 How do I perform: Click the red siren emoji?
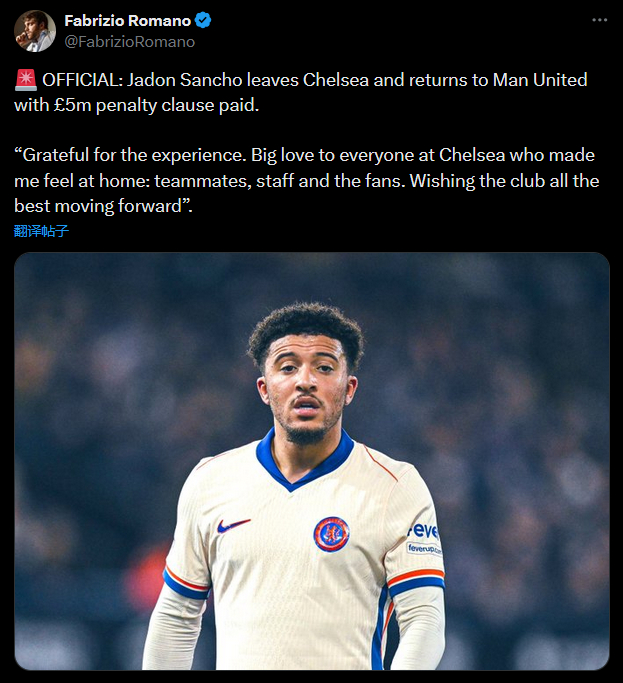25,80
